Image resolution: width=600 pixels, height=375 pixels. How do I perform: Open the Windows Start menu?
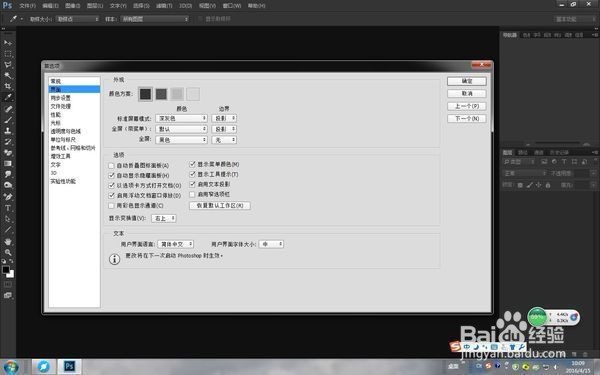[x=11, y=367]
